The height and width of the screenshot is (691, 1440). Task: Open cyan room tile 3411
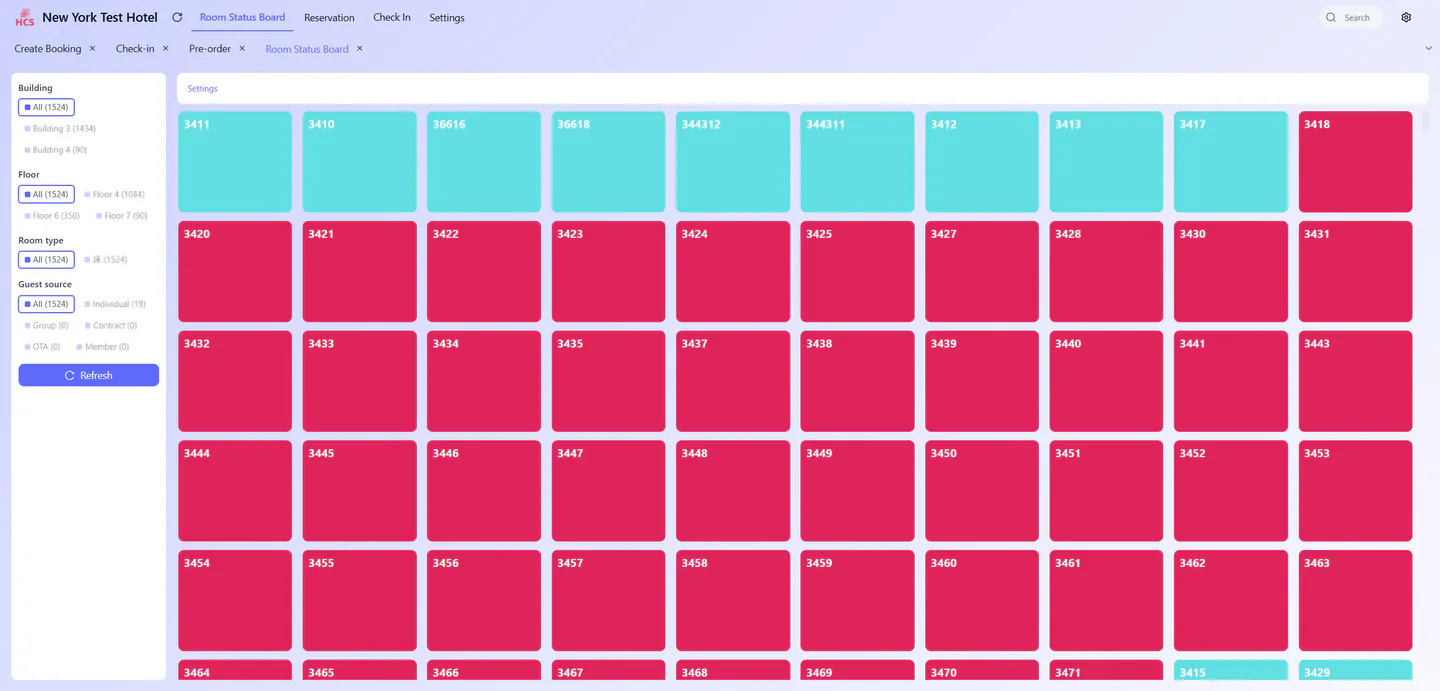pos(235,161)
